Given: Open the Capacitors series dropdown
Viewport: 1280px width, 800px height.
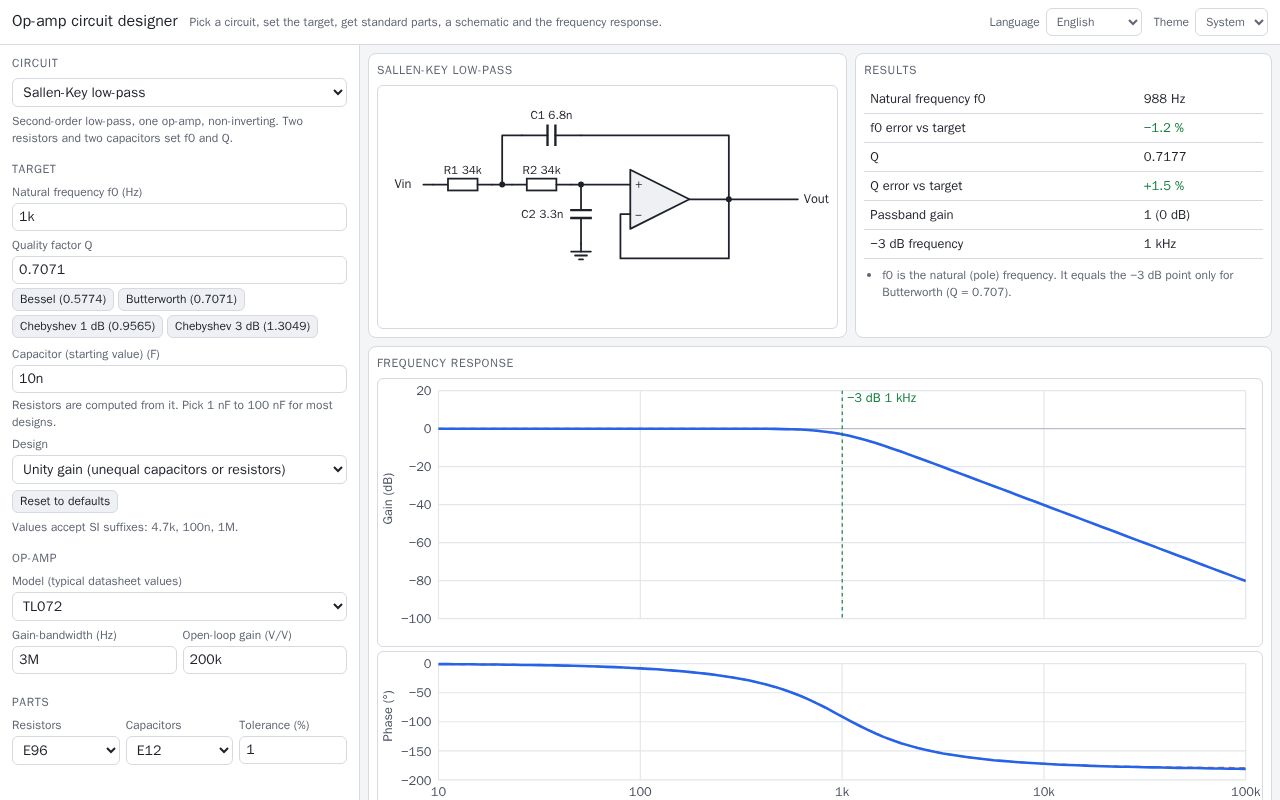Looking at the screenshot, I should tap(179, 750).
